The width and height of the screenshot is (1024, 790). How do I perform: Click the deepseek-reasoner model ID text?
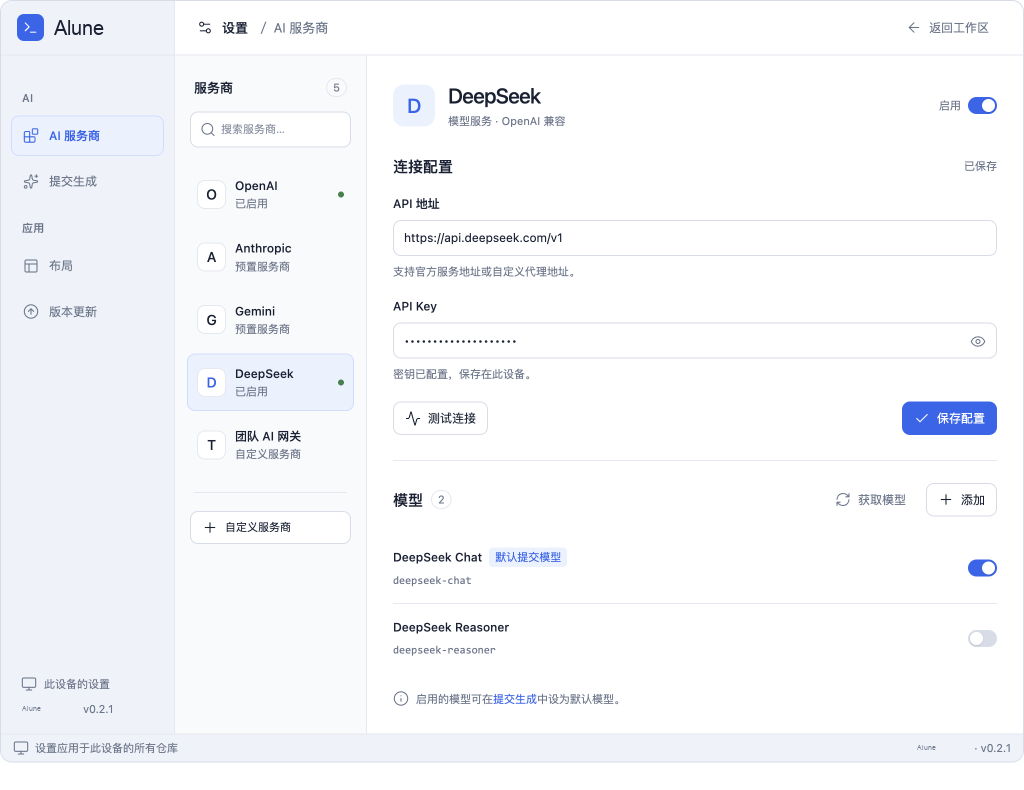444,650
